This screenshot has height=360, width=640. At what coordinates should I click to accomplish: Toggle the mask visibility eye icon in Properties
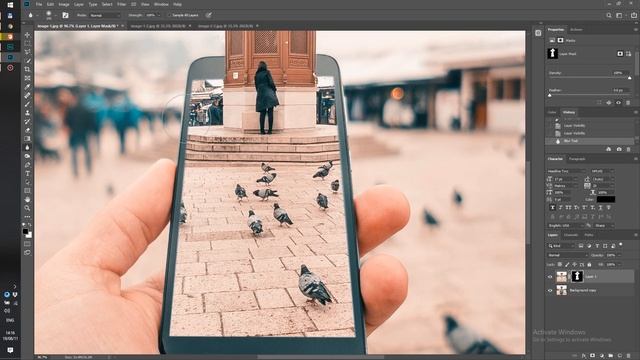618,103
